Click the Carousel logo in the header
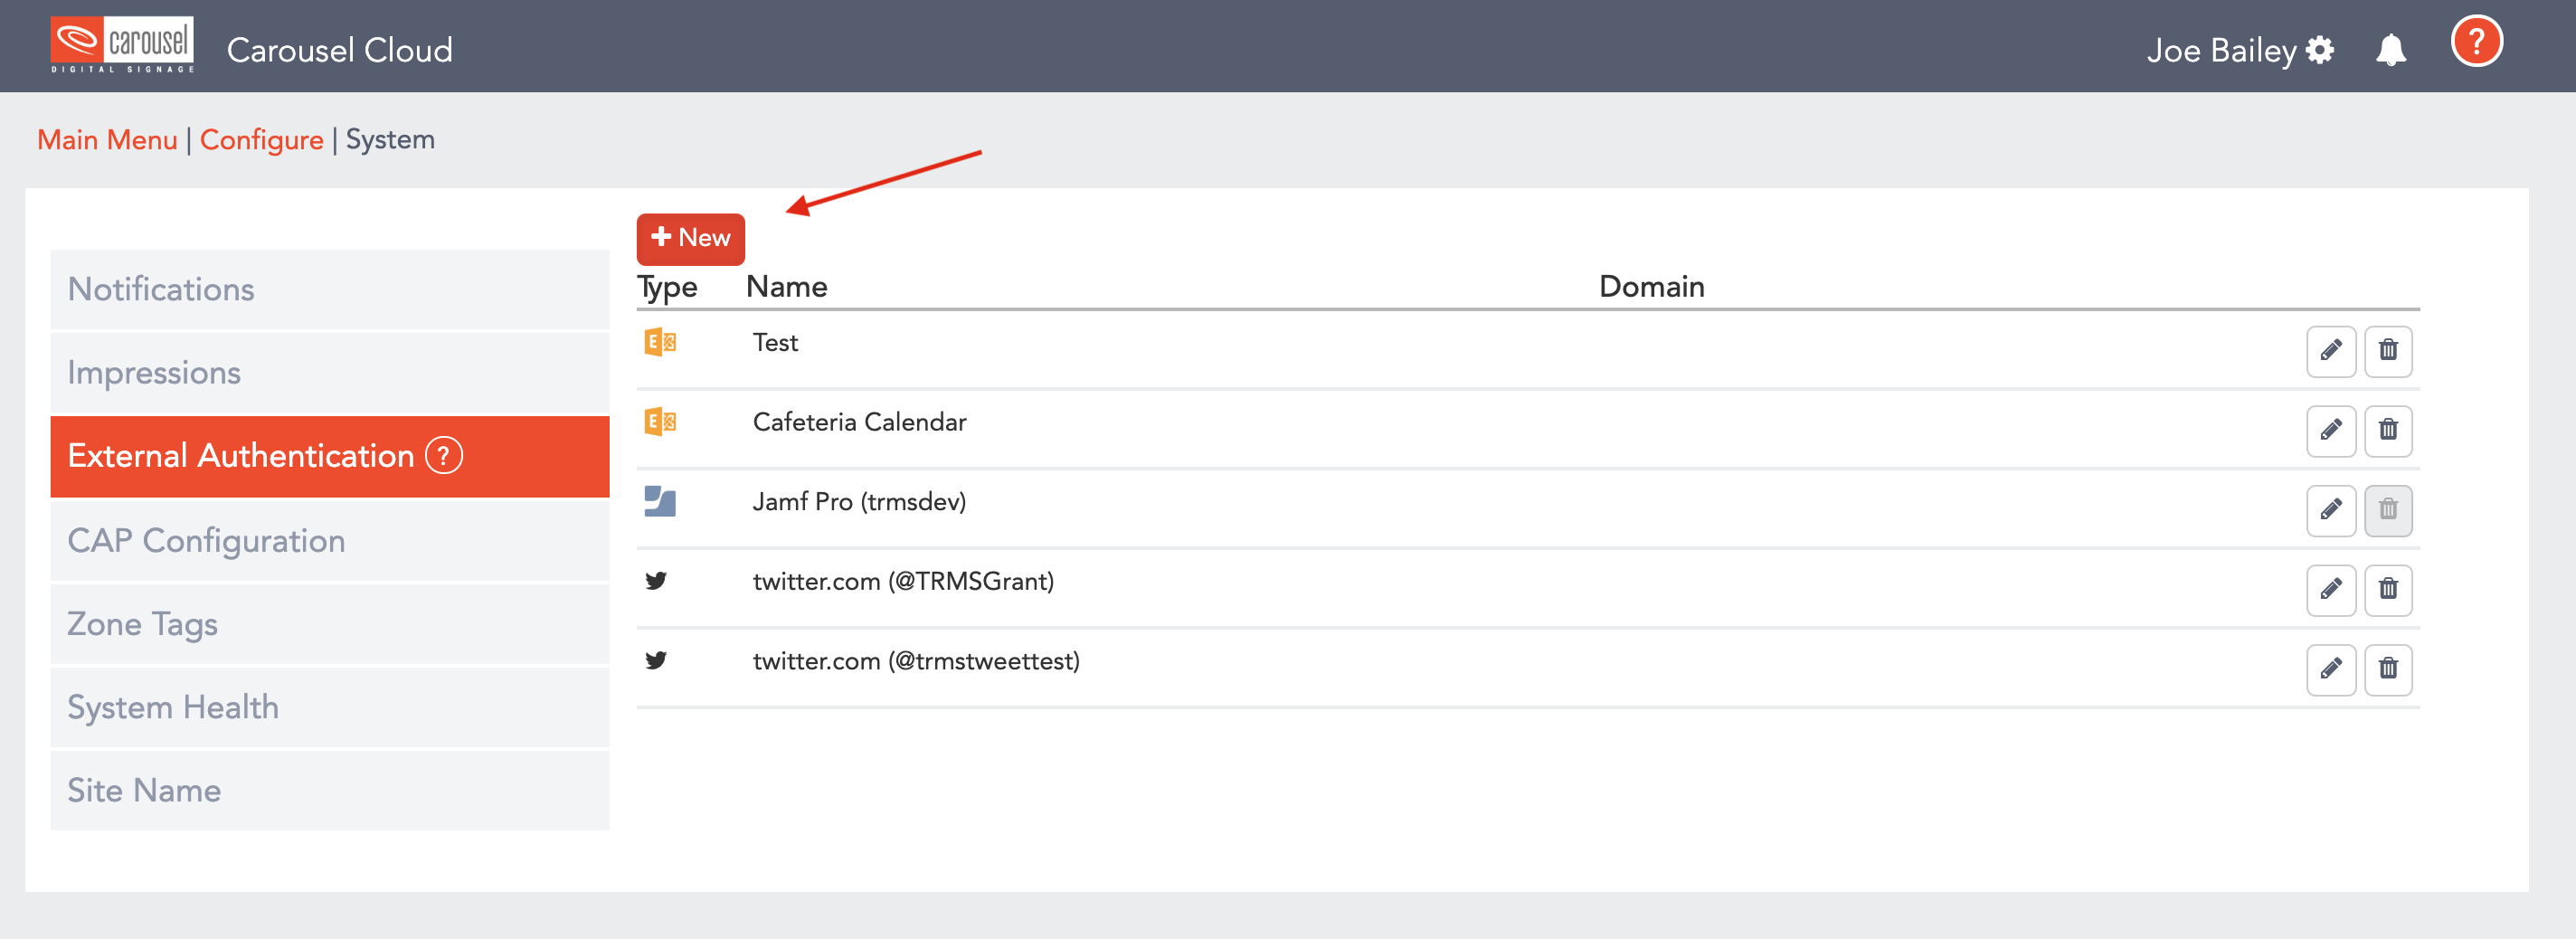Viewport: 2576px width, 939px height. point(122,42)
